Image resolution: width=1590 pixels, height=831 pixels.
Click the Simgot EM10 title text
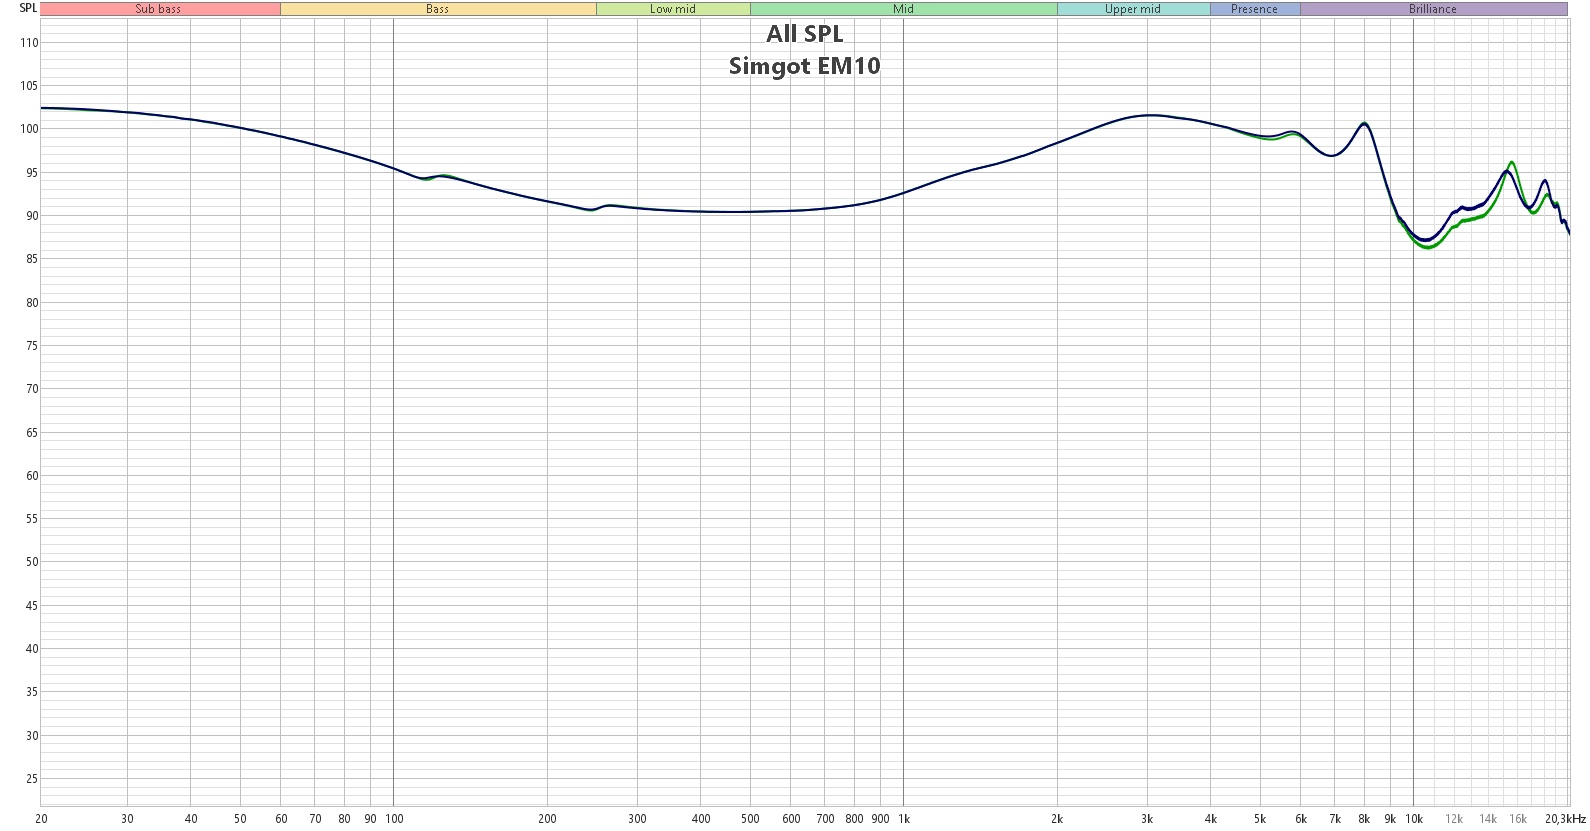805,66
